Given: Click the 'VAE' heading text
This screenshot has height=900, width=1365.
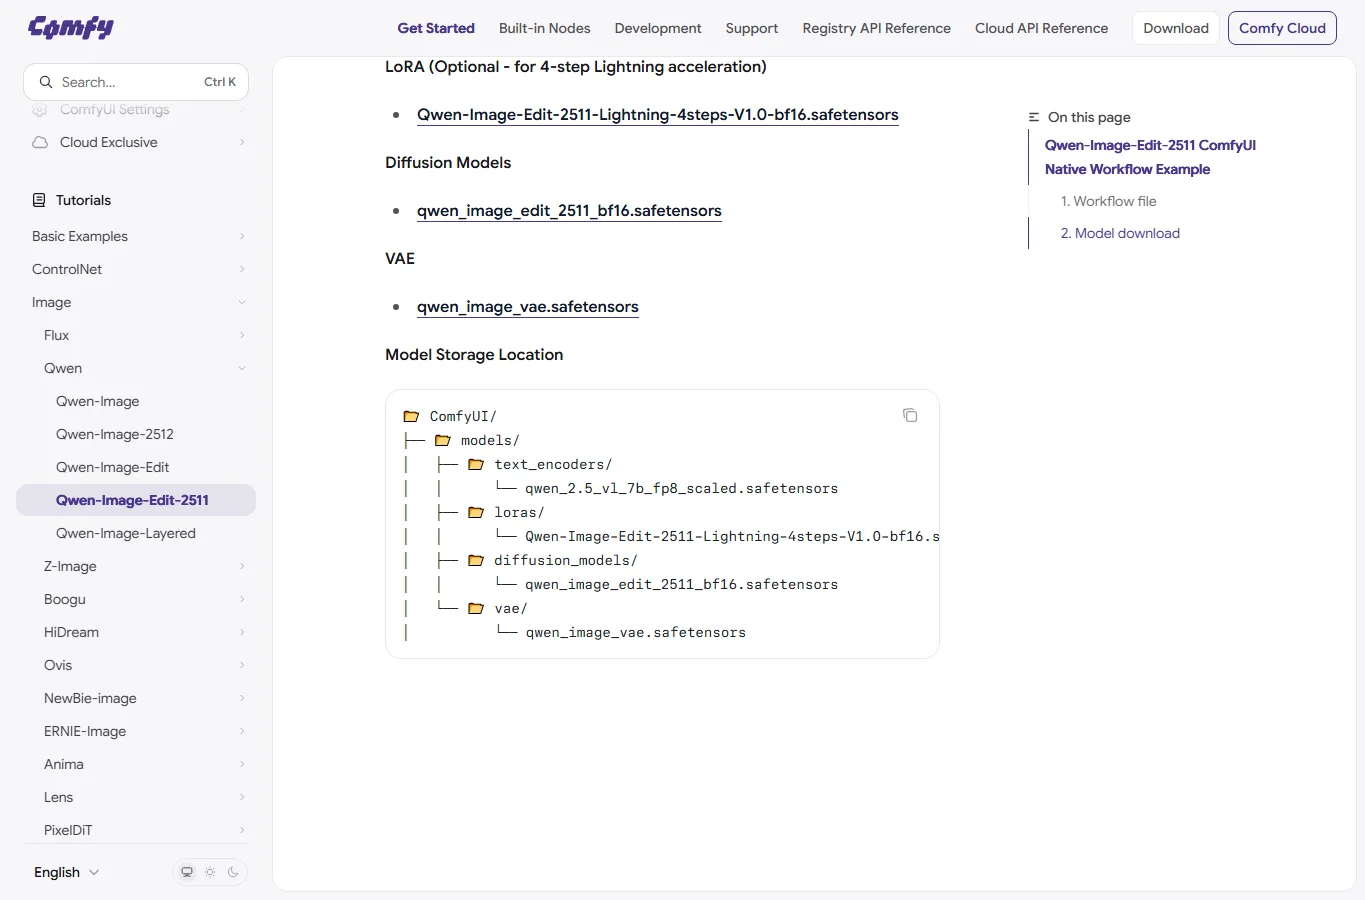Looking at the screenshot, I should pos(400,258).
